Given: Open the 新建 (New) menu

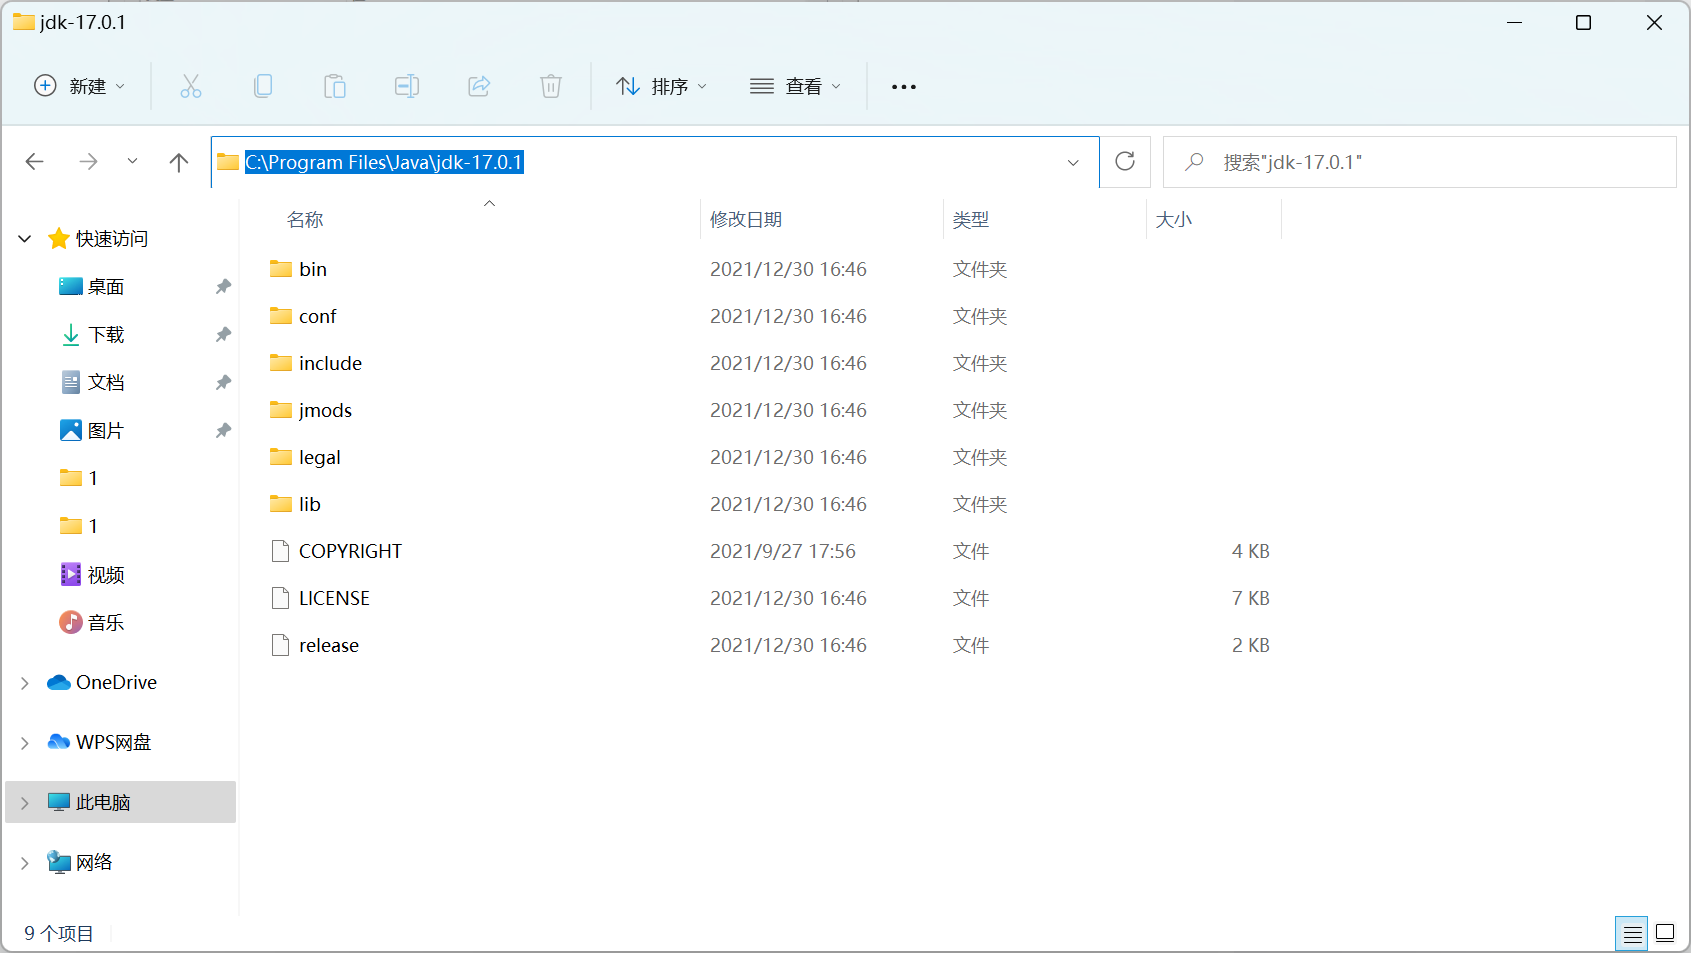Looking at the screenshot, I should 79,86.
